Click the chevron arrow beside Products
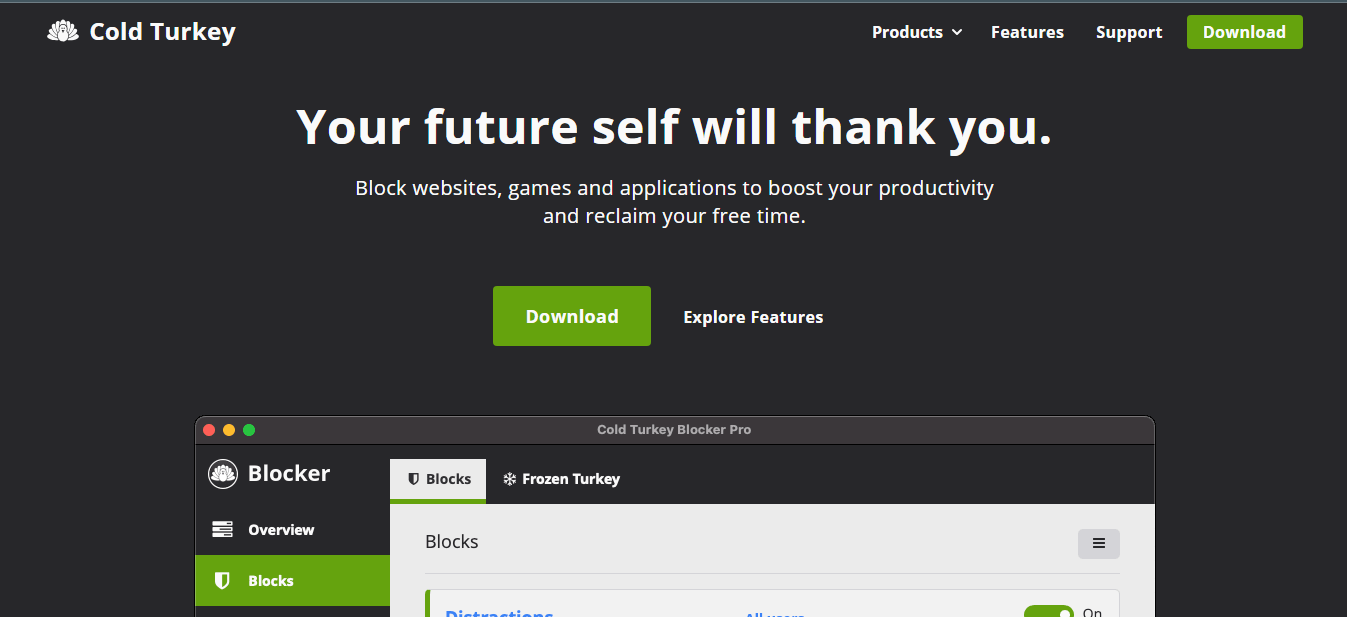Screen dimensions: 1347x617 [x=957, y=33]
